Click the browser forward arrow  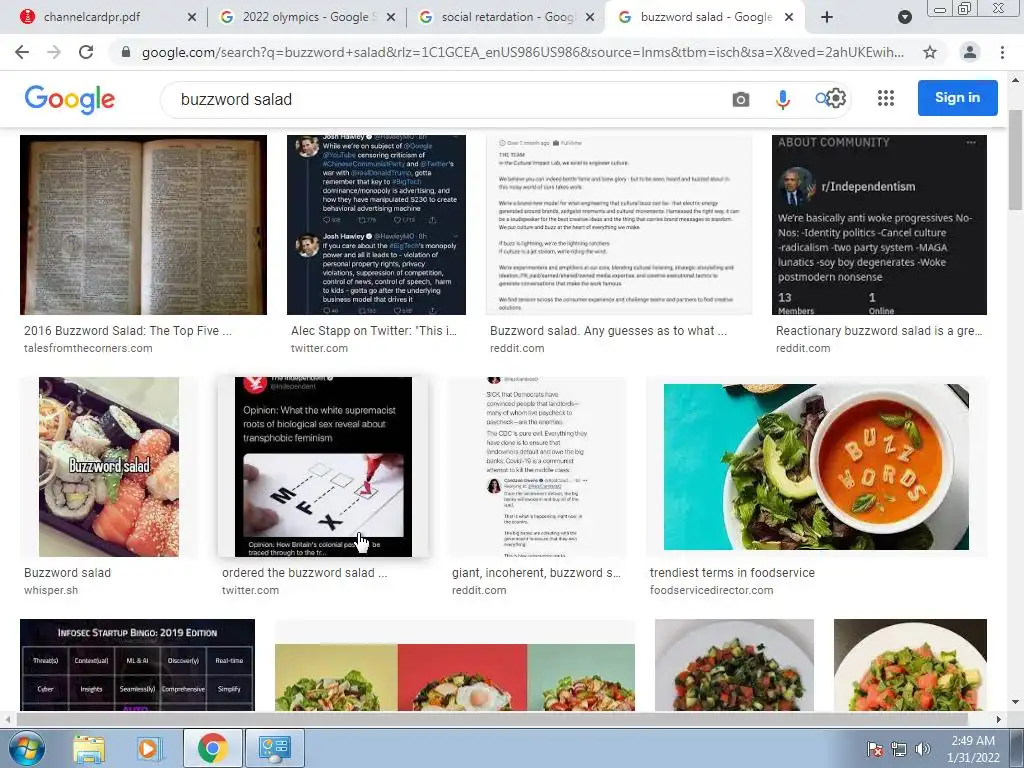pos(54,52)
